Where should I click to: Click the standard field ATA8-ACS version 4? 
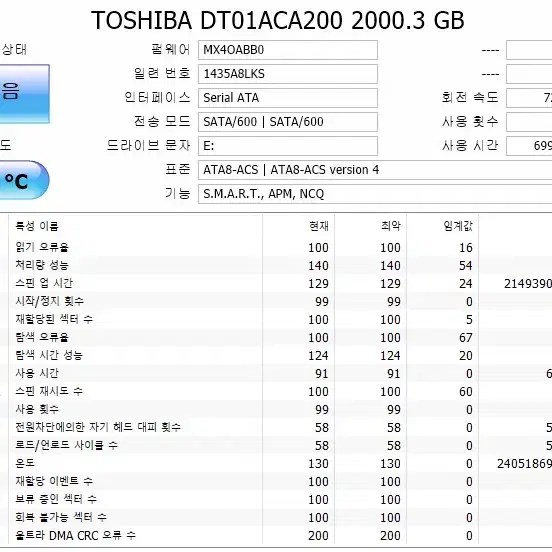pyautogui.click(x=375, y=170)
